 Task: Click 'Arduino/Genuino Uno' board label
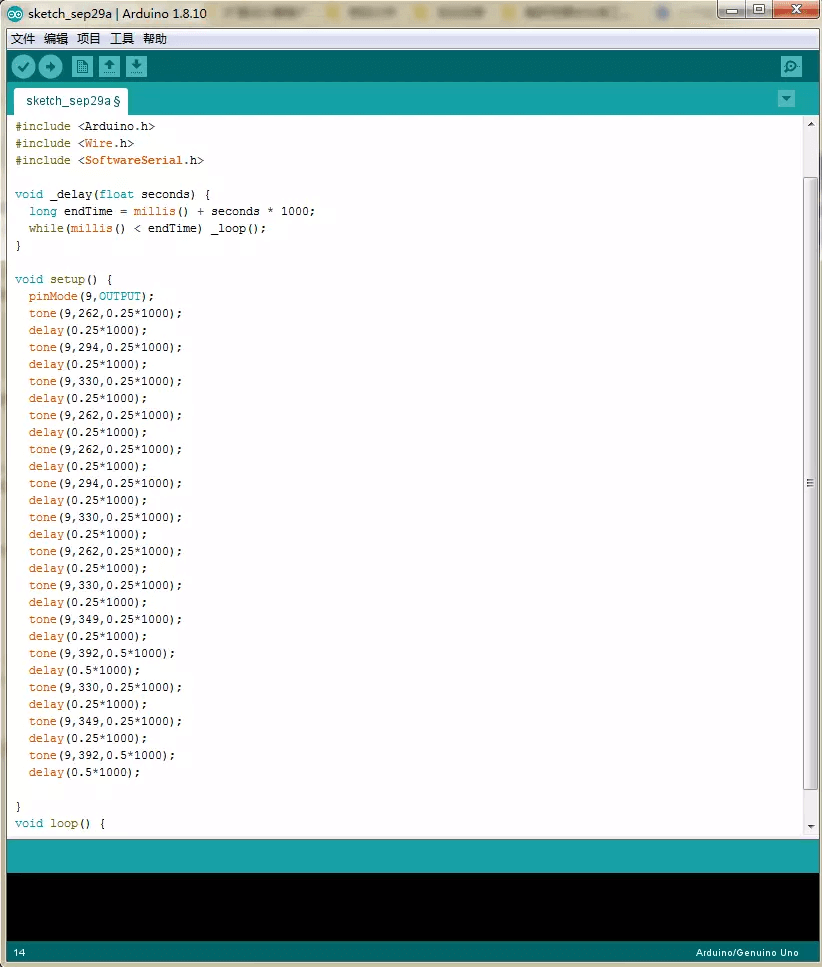point(747,953)
